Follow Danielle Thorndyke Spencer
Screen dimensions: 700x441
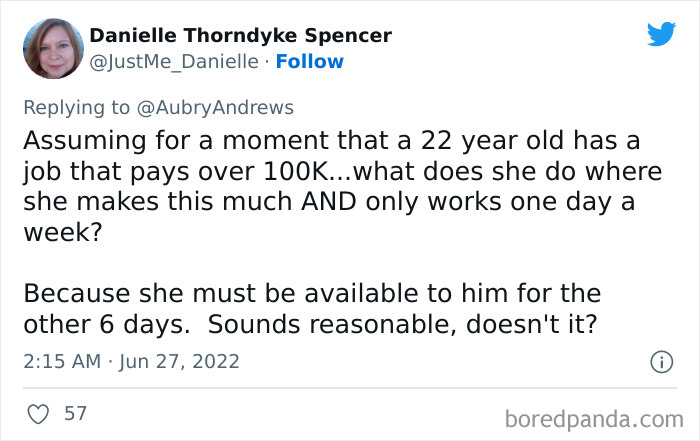tap(310, 62)
